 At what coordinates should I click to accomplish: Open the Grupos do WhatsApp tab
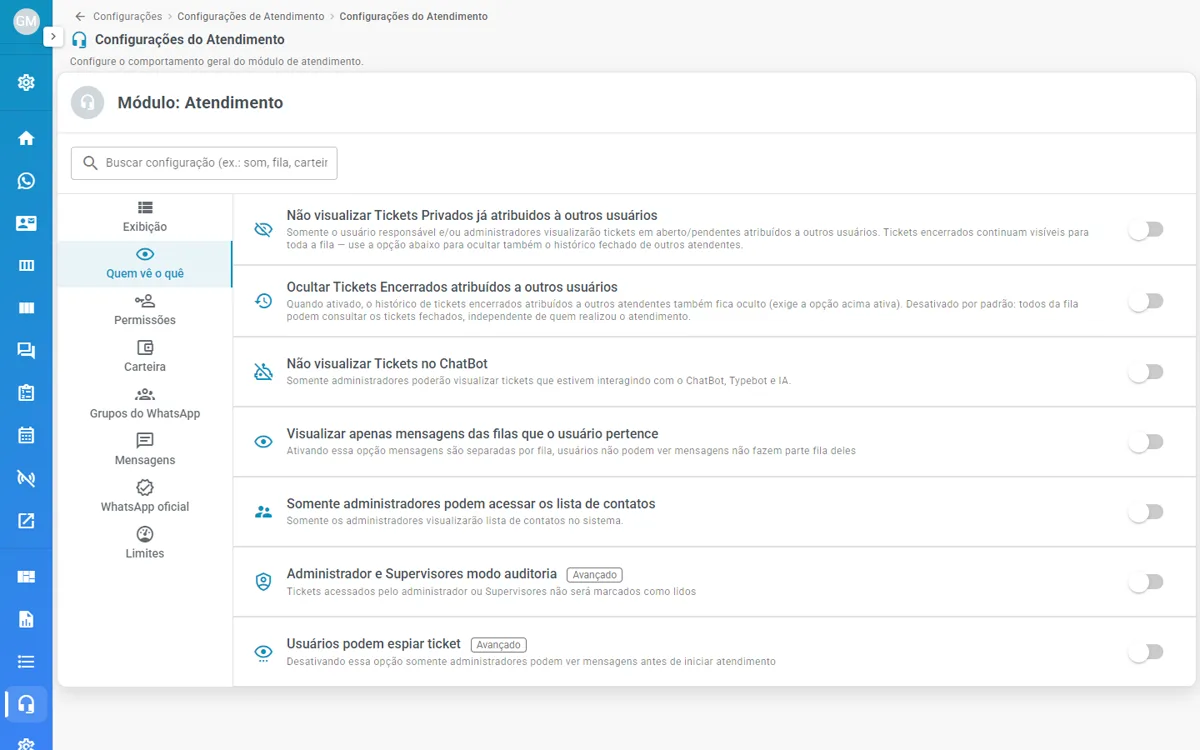point(145,404)
